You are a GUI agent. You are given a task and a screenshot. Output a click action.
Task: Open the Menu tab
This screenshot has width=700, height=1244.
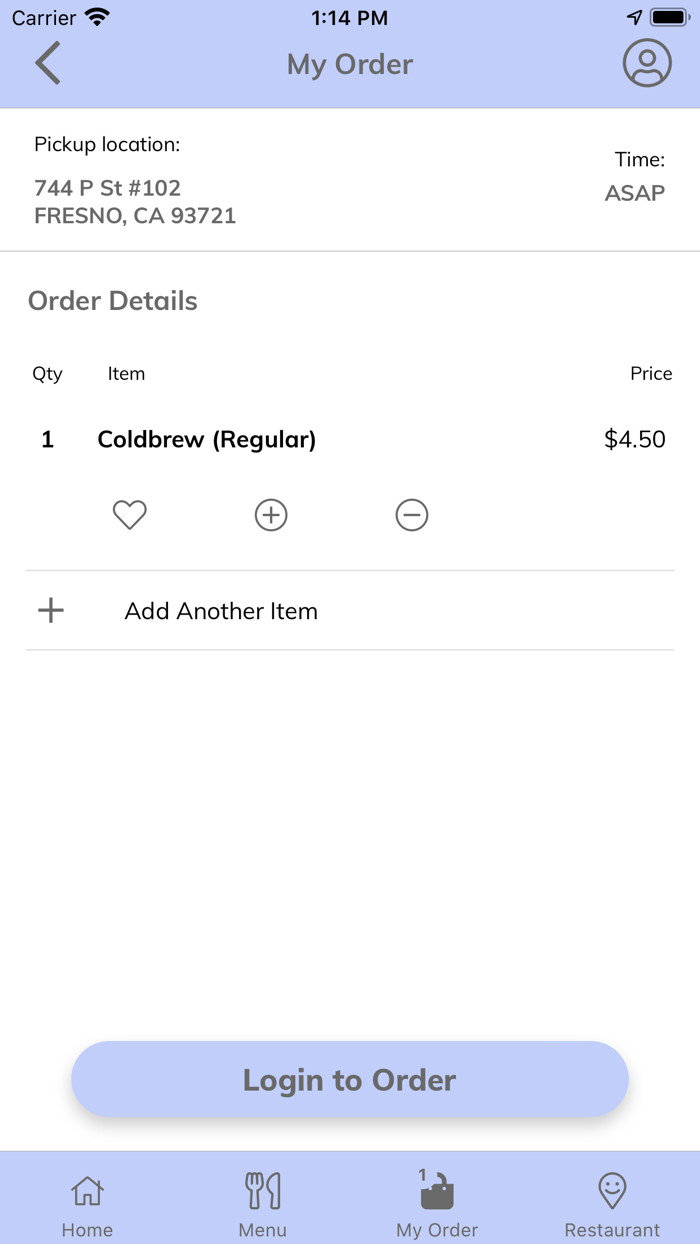(263, 1203)
